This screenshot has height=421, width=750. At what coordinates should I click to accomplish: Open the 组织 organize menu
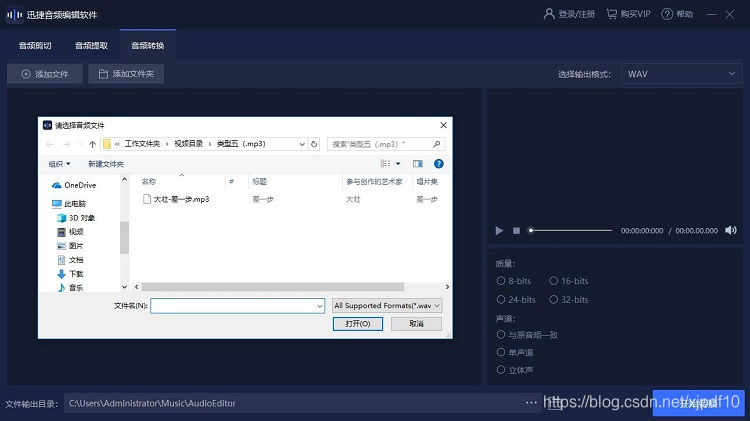pos(59,164)
